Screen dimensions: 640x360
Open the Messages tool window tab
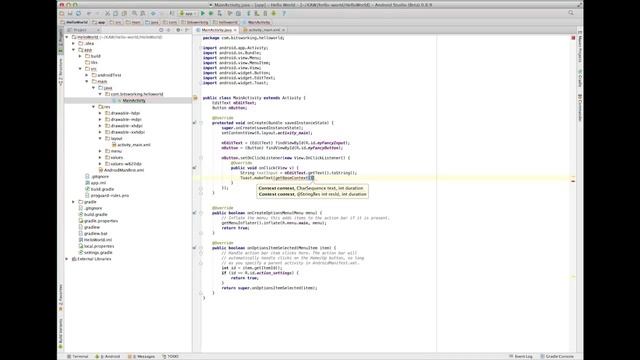(141, 356)
